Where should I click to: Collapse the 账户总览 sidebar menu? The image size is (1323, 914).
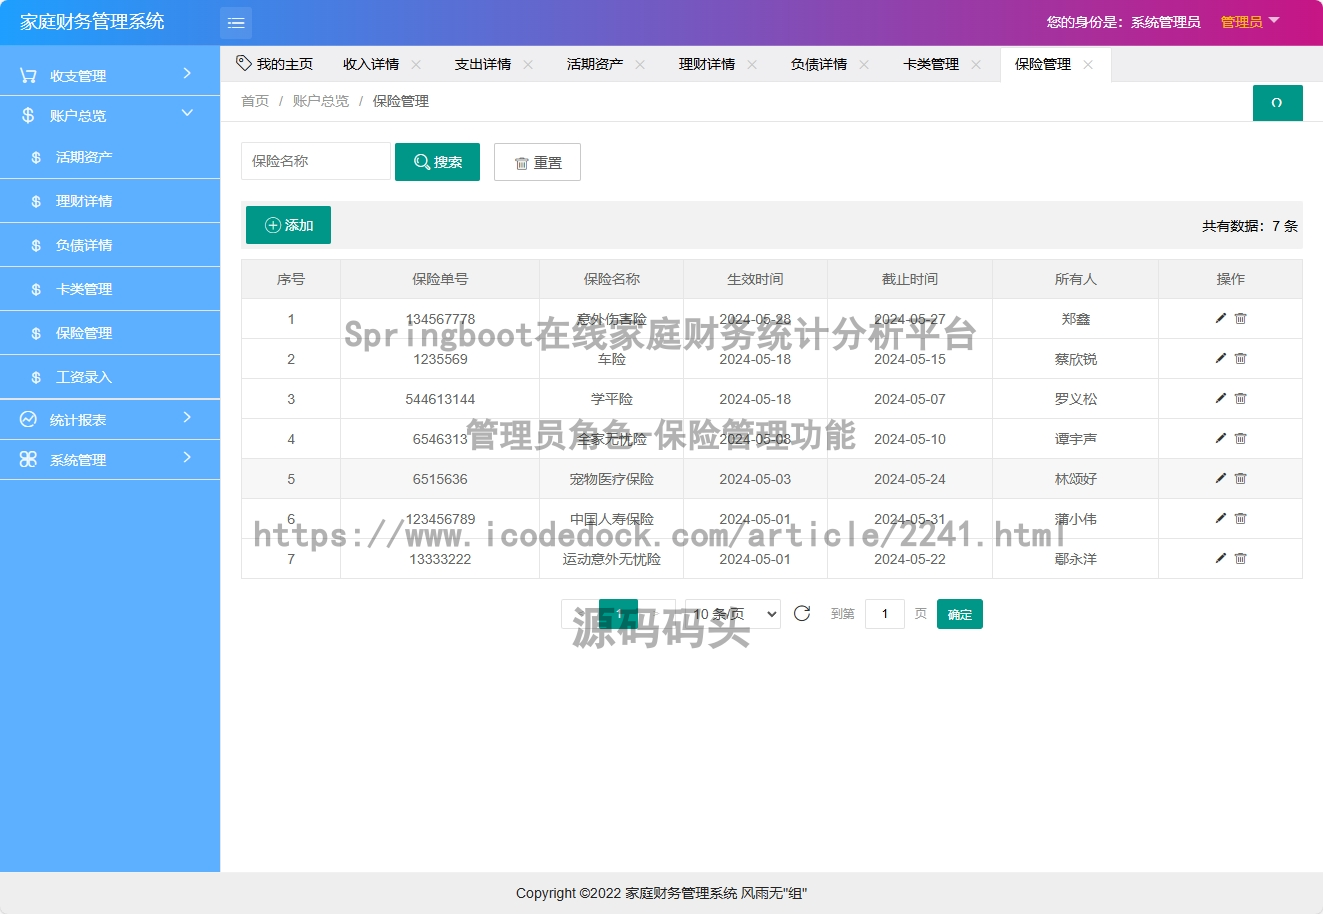110,115
